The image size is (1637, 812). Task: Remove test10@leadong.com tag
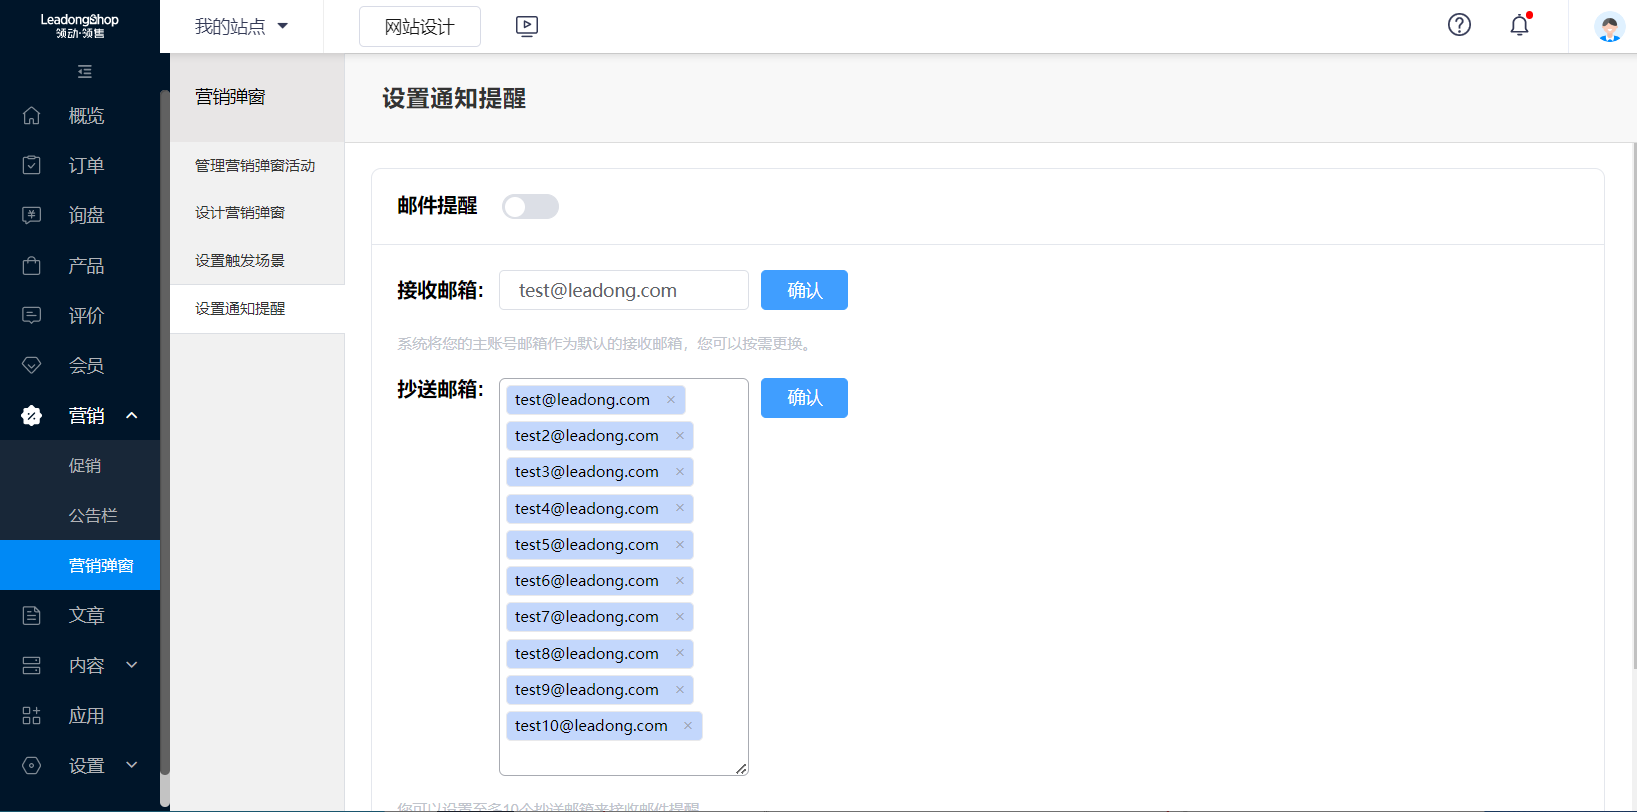point(688,726)
